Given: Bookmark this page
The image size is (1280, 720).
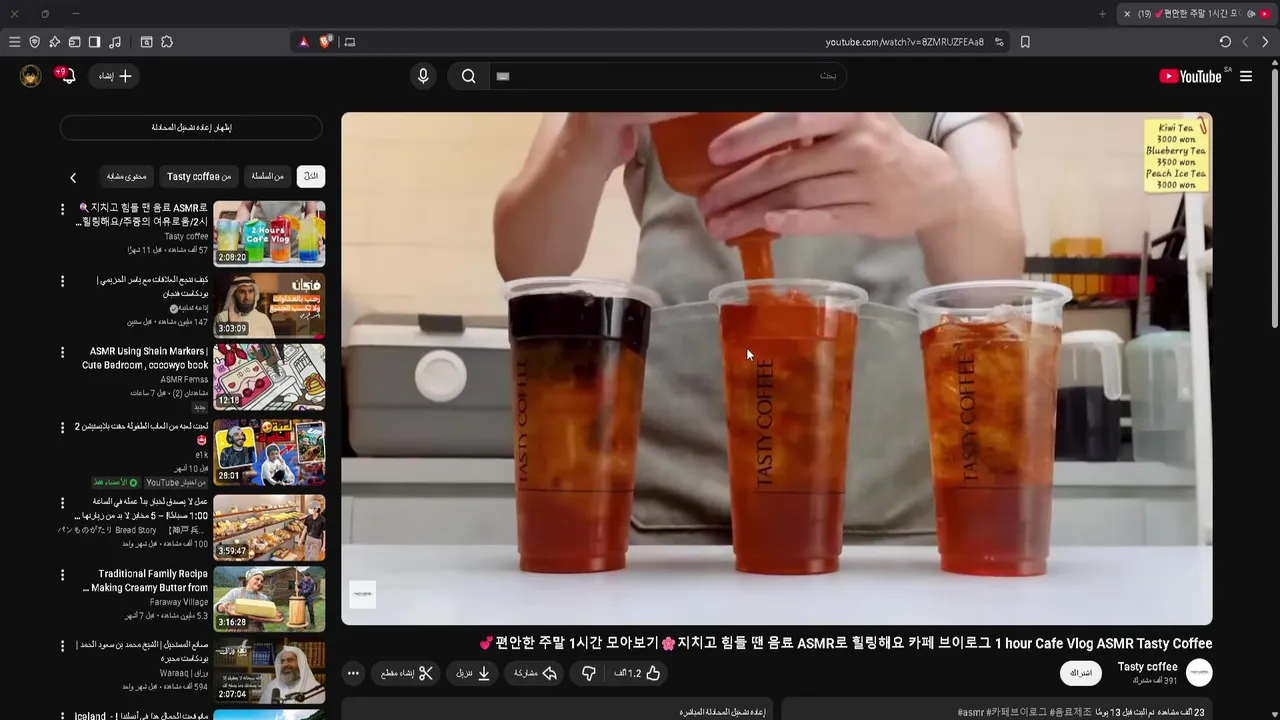Looking at the screenshot, I should 1025,42.
